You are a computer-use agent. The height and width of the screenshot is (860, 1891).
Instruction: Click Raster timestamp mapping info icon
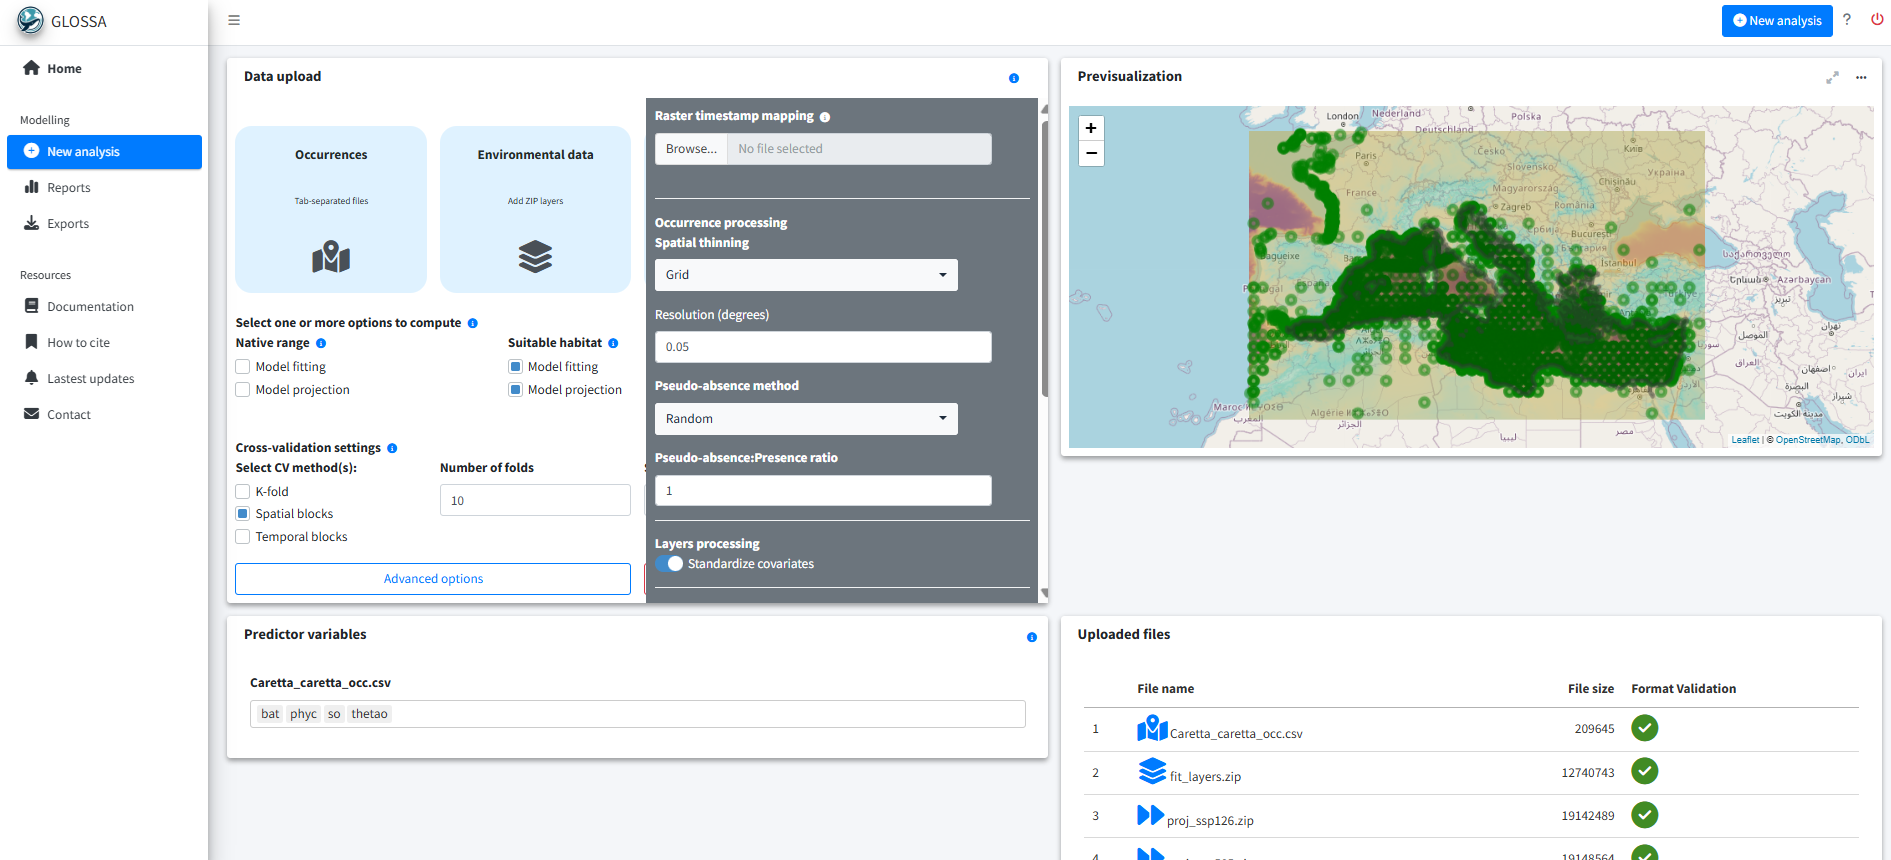tap(825, 117)
